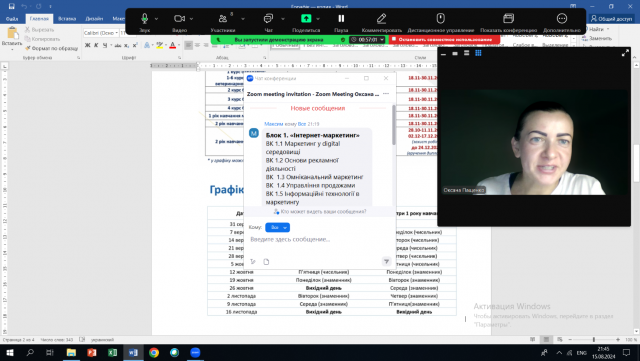The image size is (640, 361).
Task: Open the font color dropdown arrow
Action: pos(179,45)
